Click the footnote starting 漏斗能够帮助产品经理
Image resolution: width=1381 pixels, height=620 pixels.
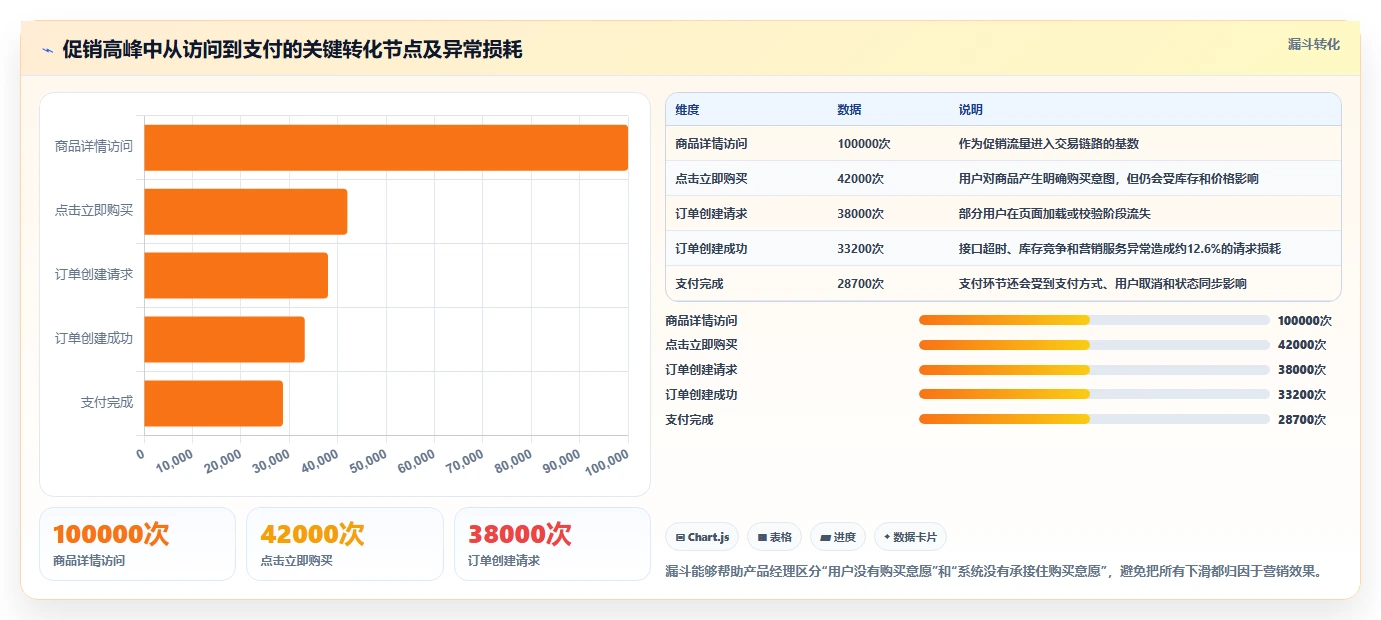pos(994,572)
